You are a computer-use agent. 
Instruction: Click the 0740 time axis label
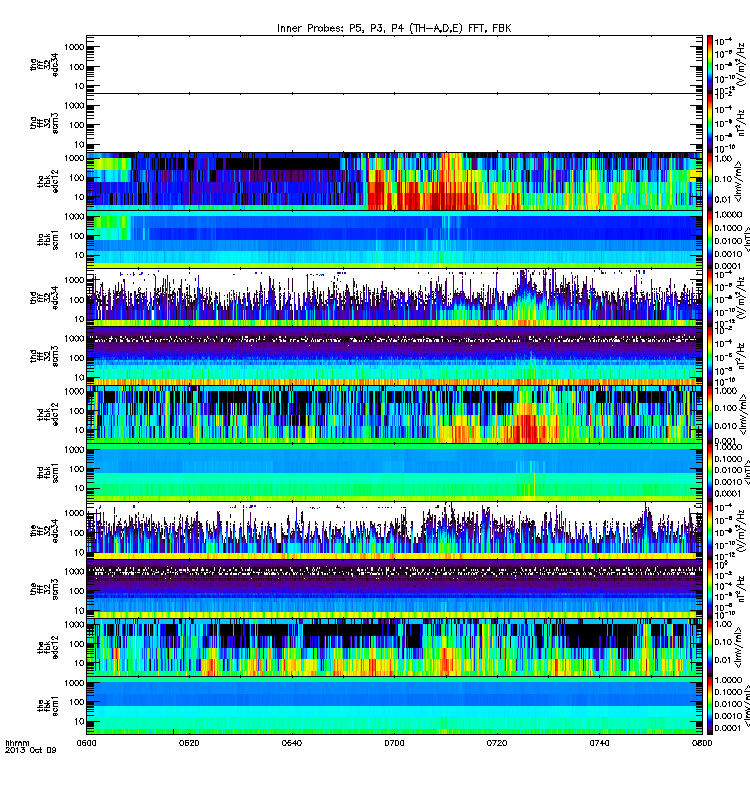[x=599, y=743]
